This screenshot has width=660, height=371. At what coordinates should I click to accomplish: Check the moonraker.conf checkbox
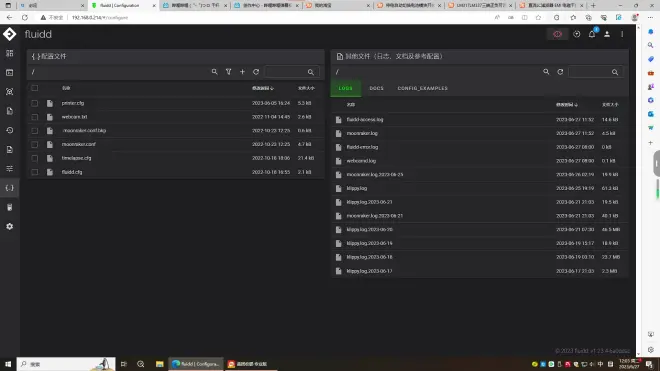35,144
